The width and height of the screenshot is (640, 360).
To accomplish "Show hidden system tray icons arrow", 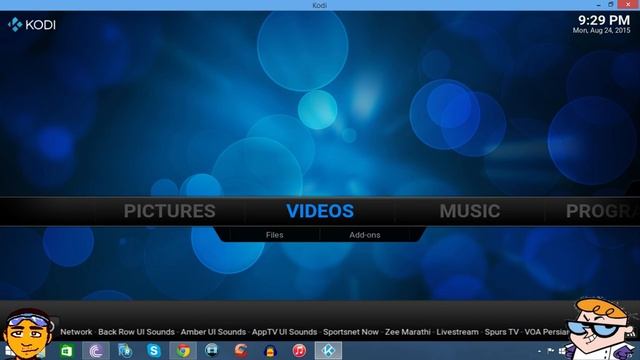I will [540, 351].
